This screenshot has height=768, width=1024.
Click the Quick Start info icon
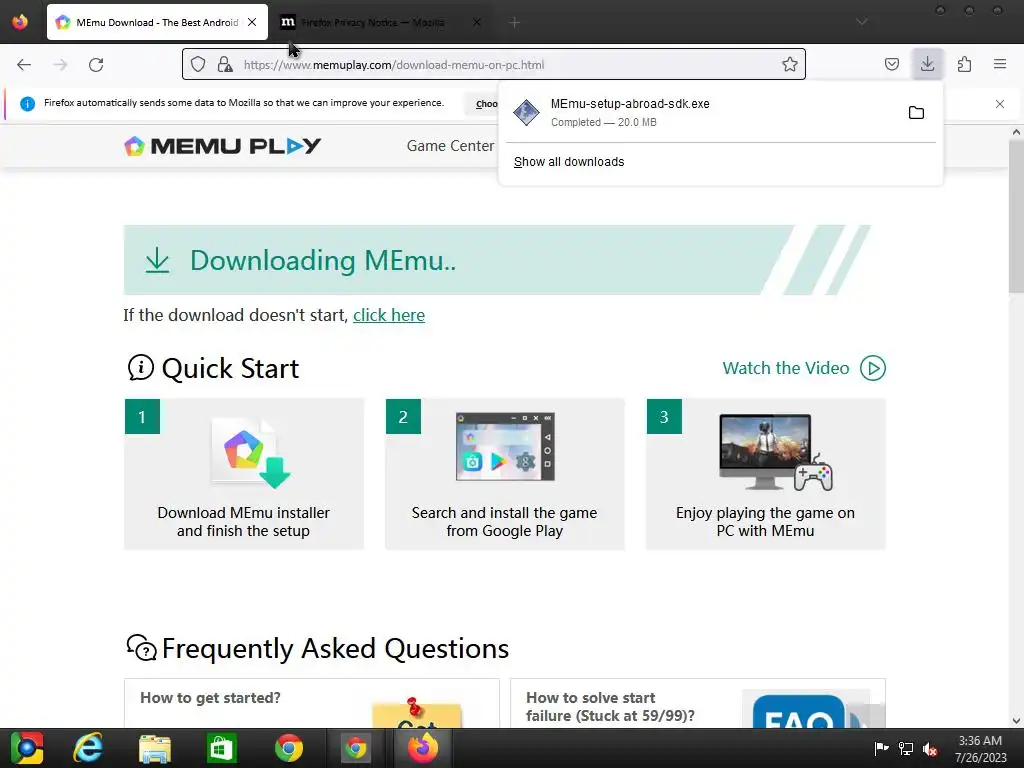tap(140, 368)
